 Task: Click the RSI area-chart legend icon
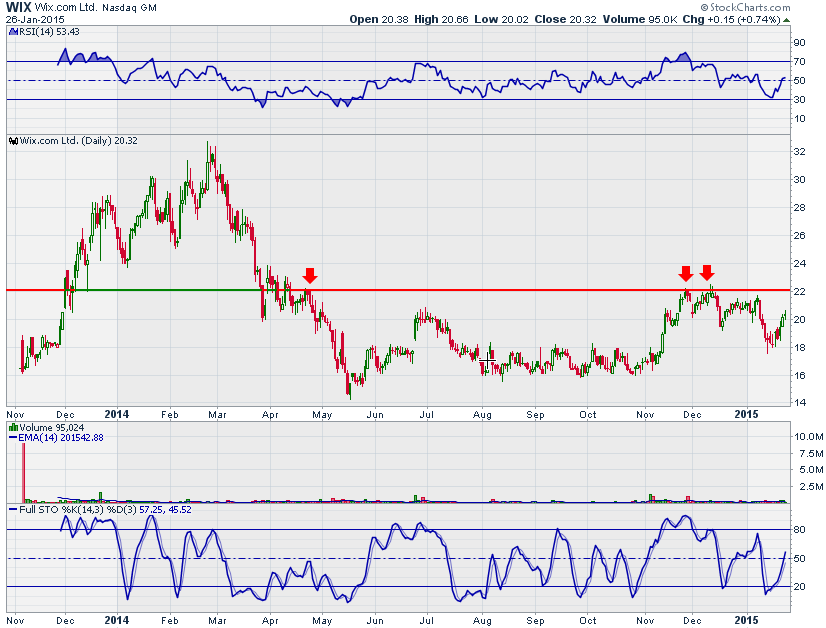pos(13,32)
